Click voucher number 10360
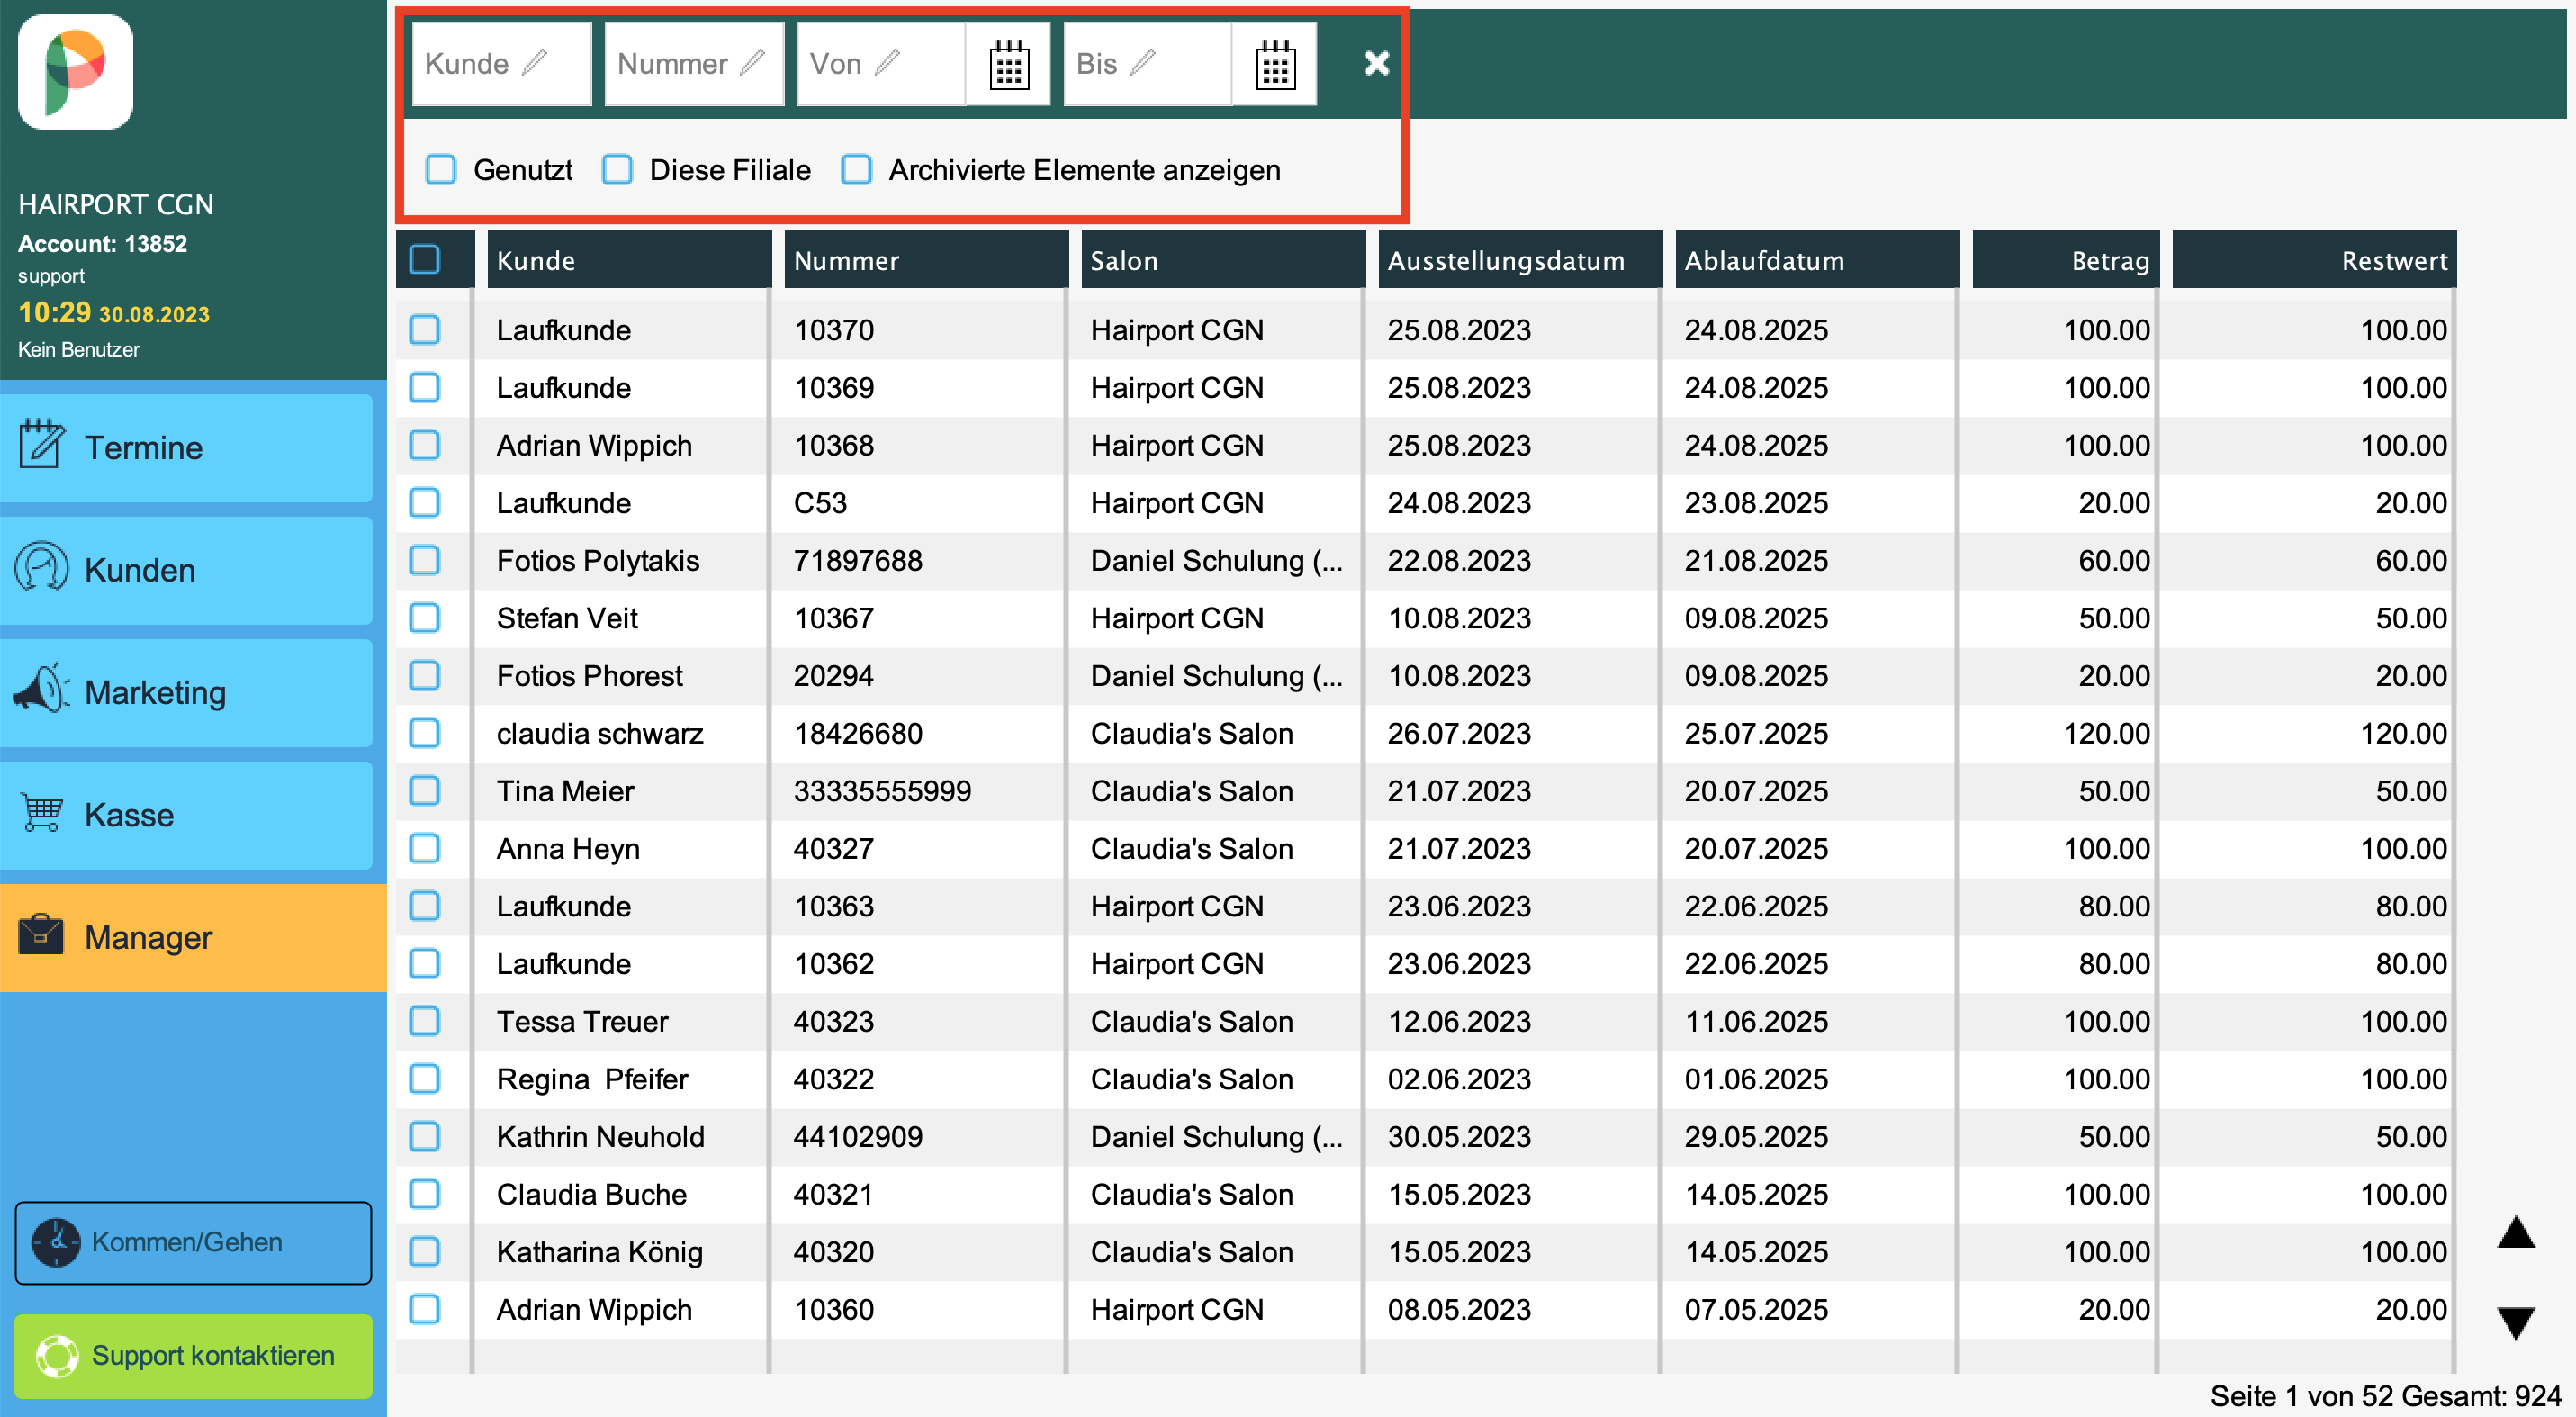Image resolution: width=2576 pixels, height=1417 pixels. [x=834, y=1309]
